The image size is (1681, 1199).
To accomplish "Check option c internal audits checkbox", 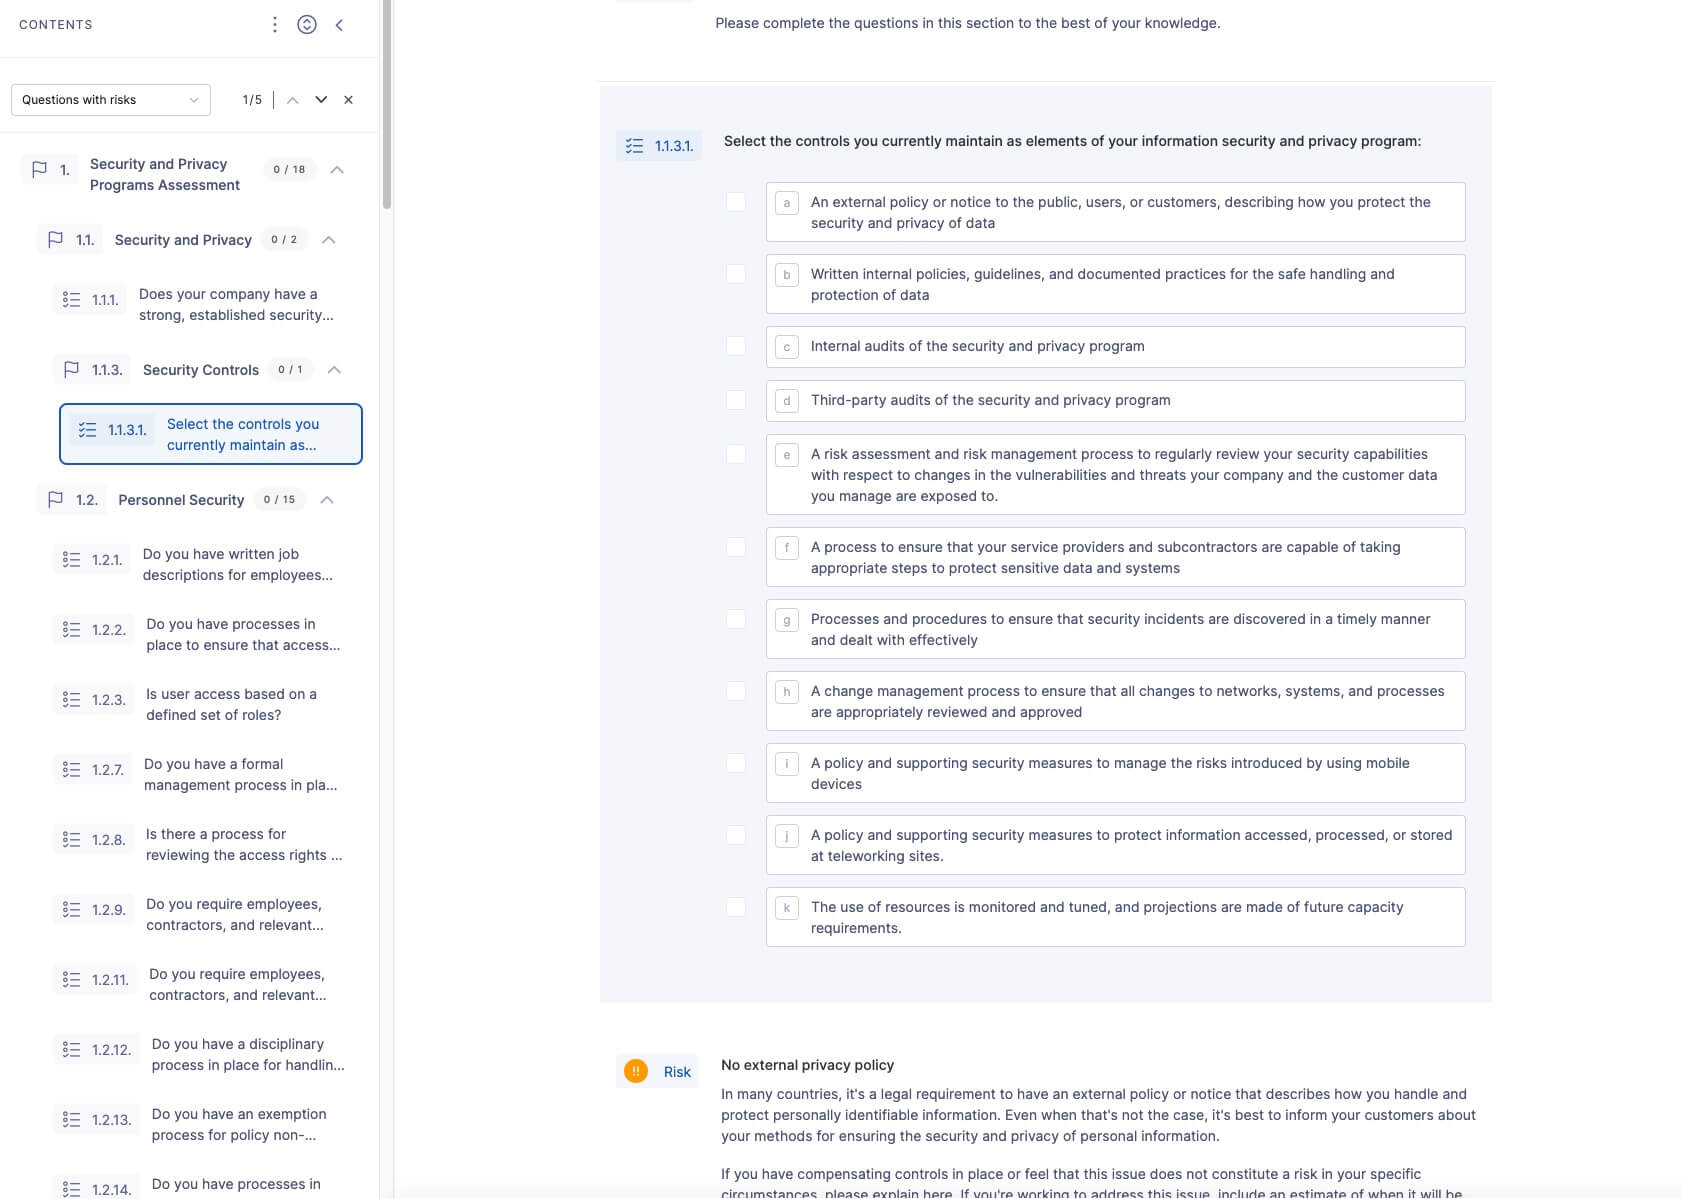I will coord(736,346).
